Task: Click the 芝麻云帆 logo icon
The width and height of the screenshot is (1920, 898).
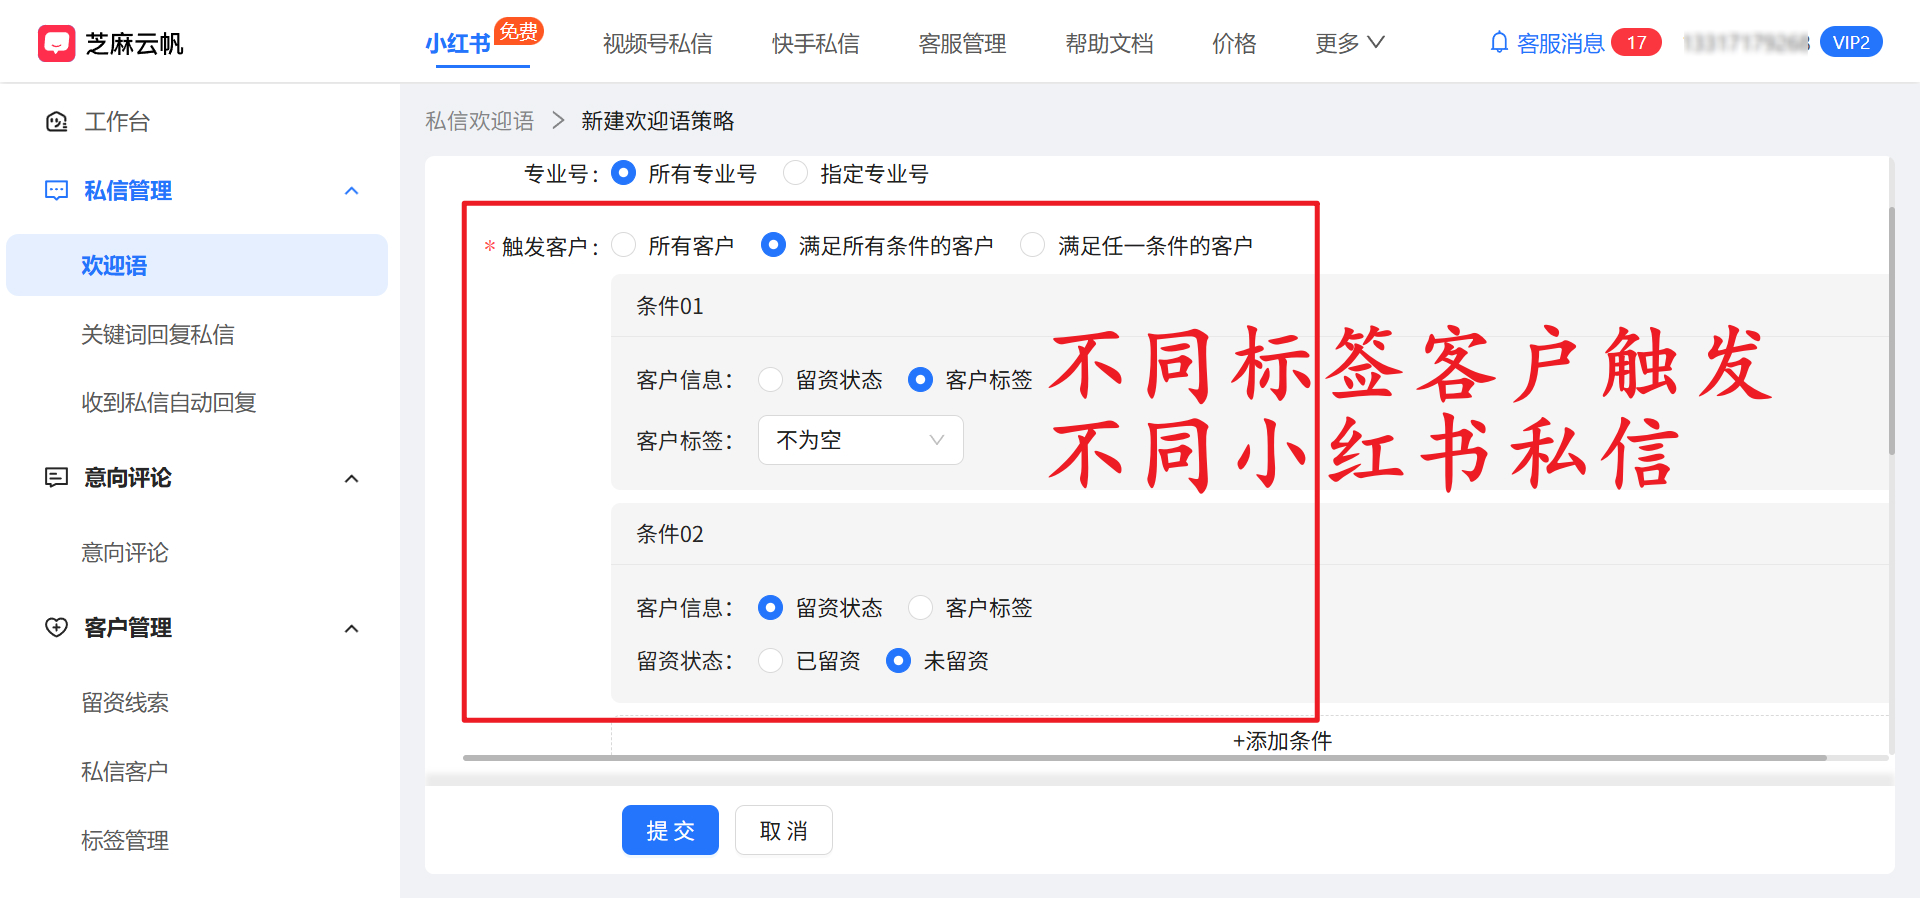Action: click(x=56, y=43)
